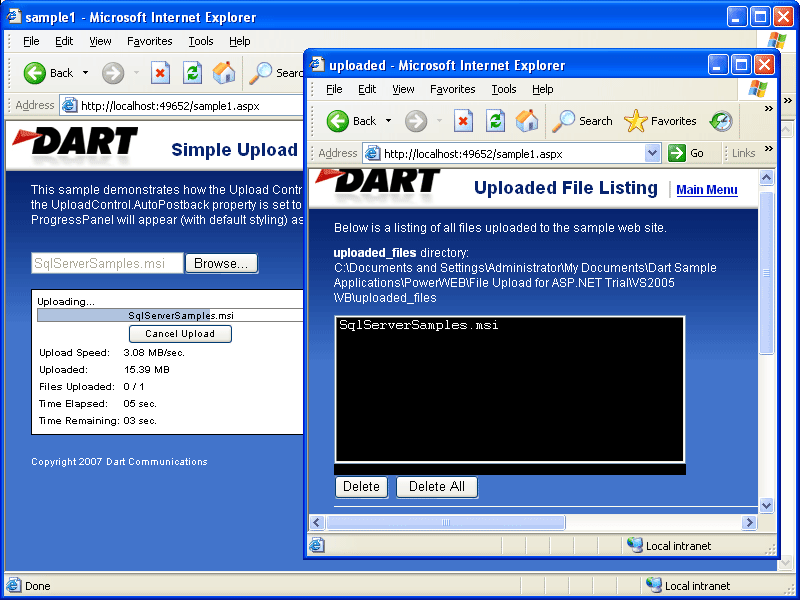Click Back arrow in sample1 window
800x600 pixels.
[x=35, y=73]
